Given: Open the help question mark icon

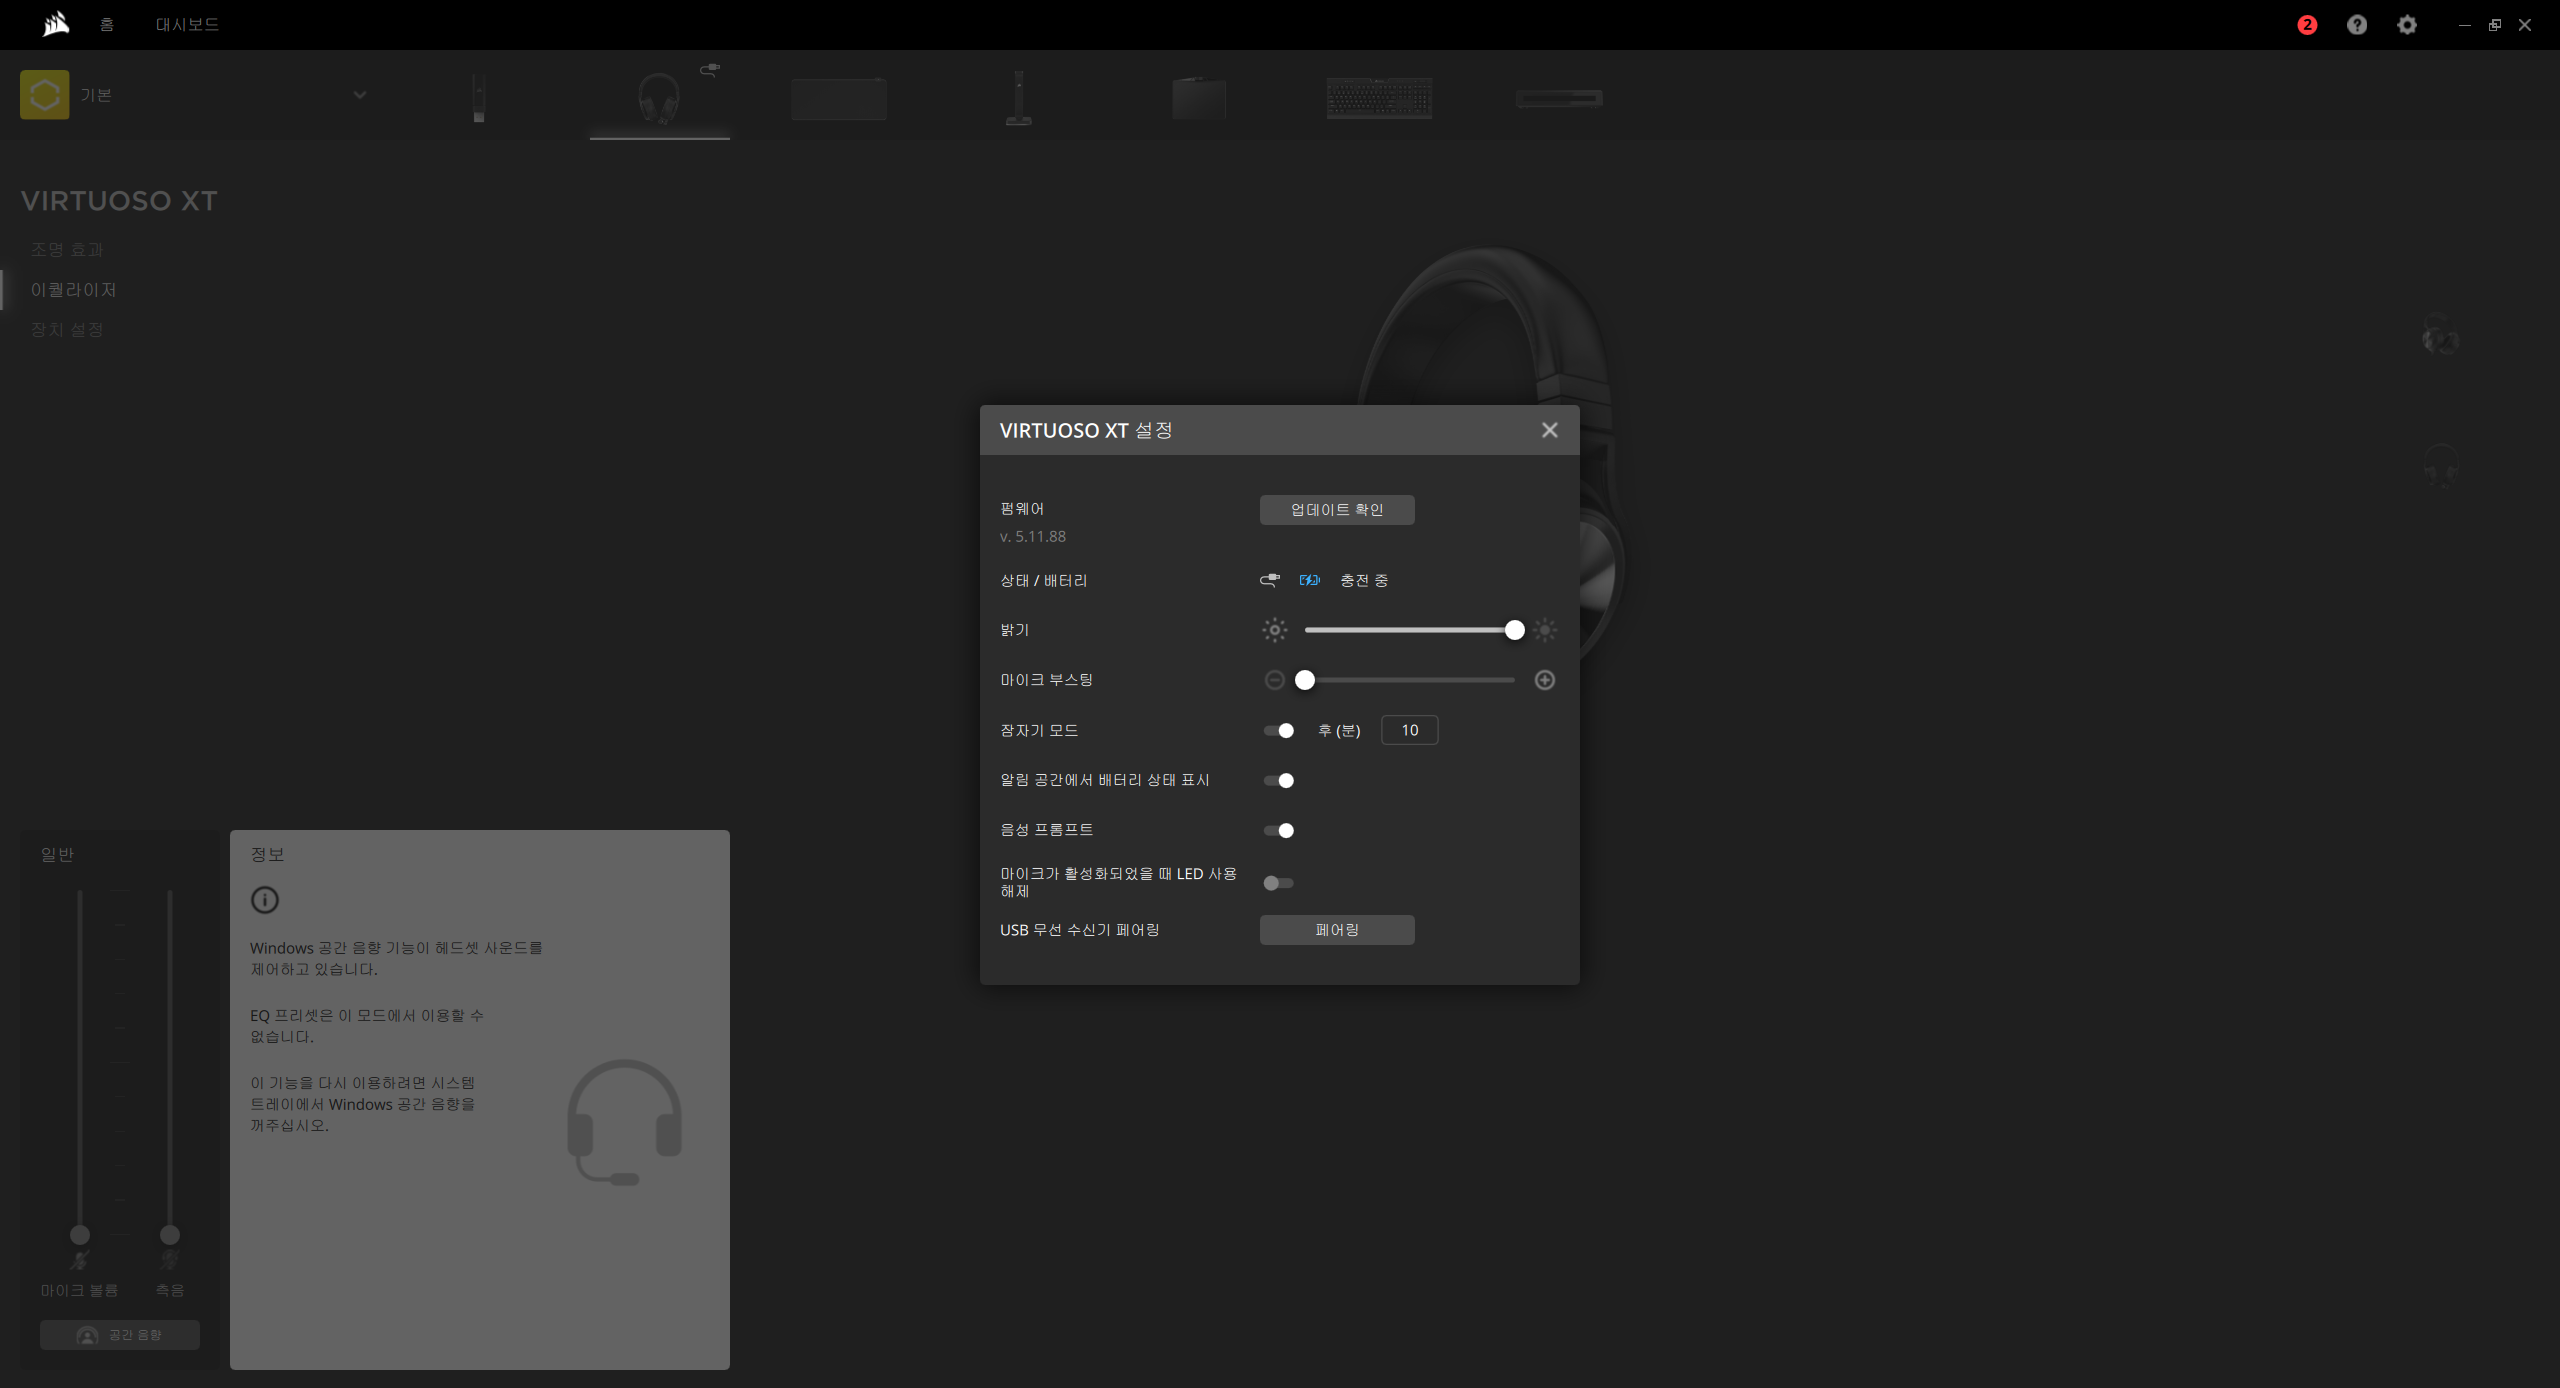Looking at the screenshot, I should pos(2357,25).
